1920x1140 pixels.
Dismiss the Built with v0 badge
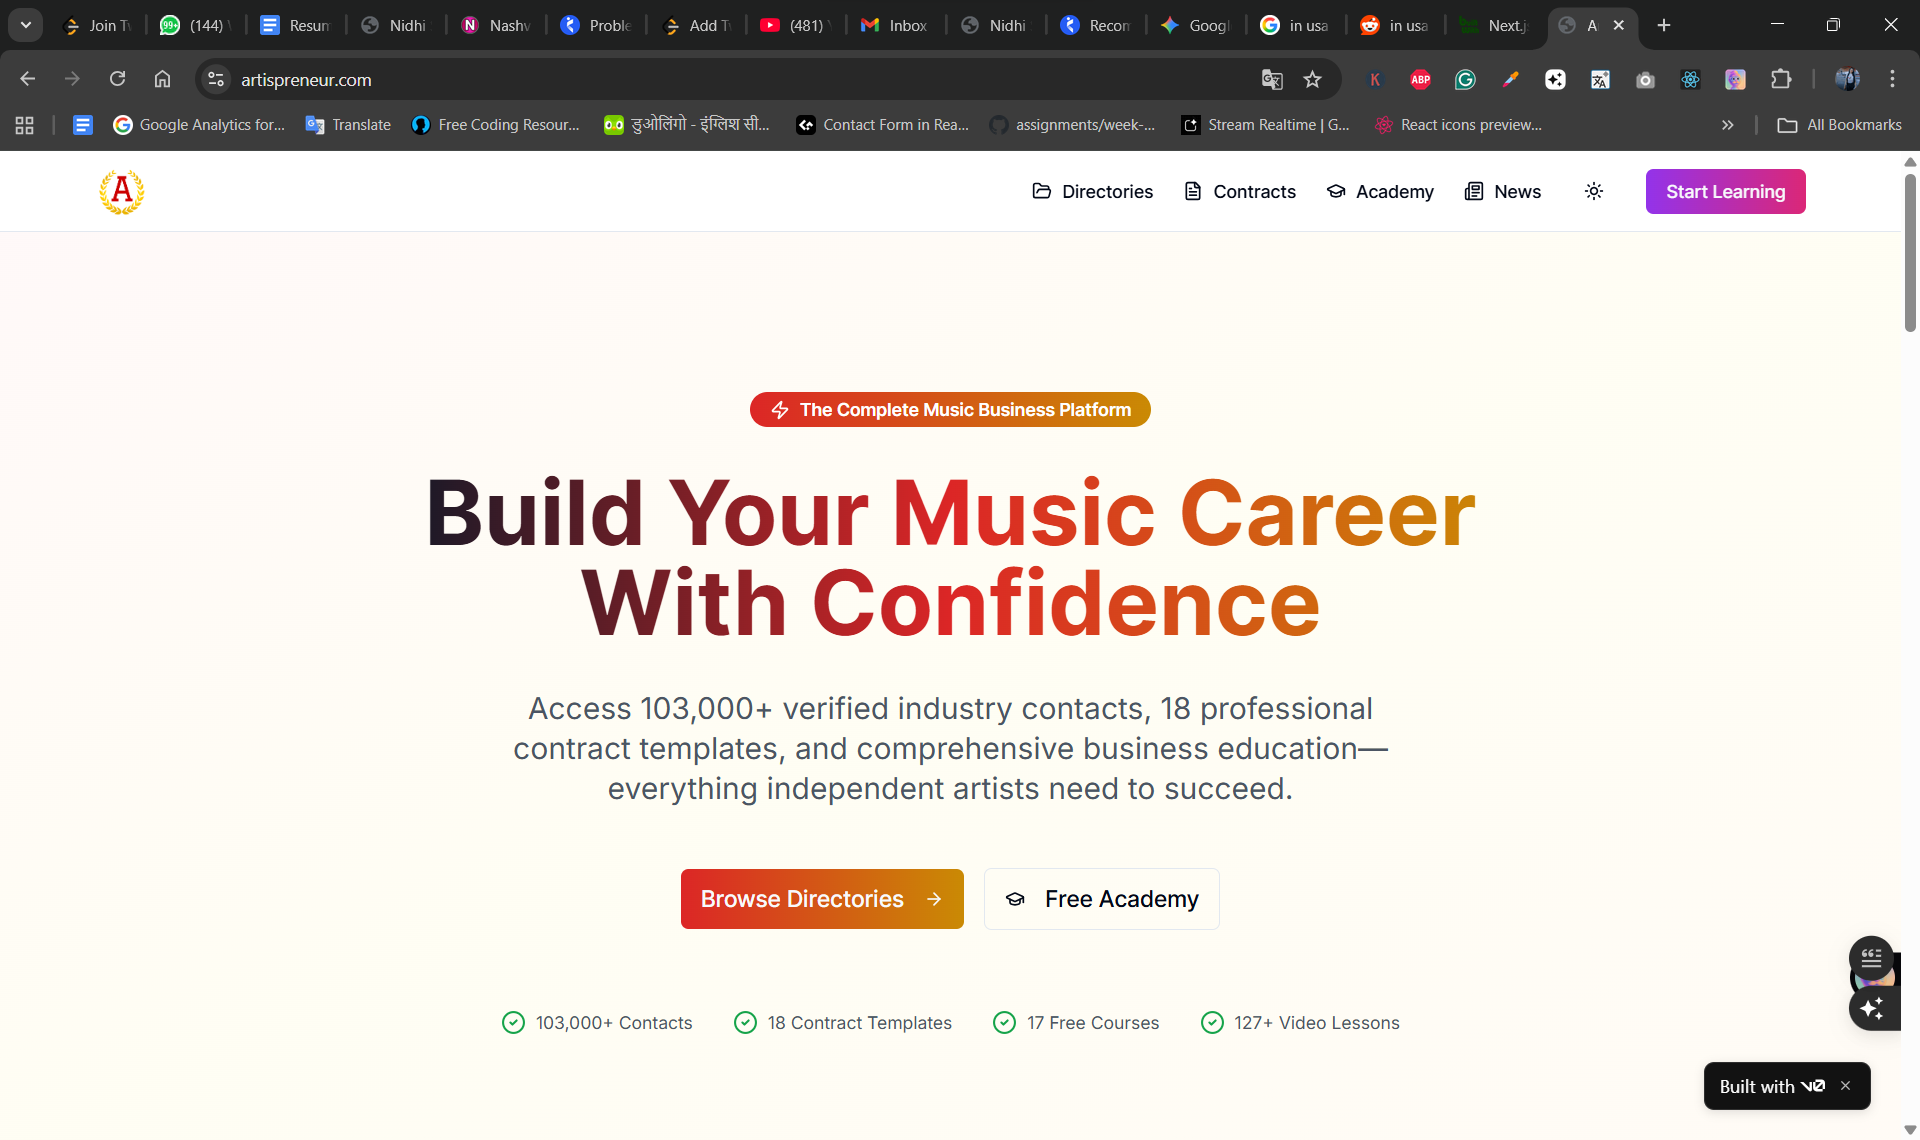click(x=1846, y=1086)
